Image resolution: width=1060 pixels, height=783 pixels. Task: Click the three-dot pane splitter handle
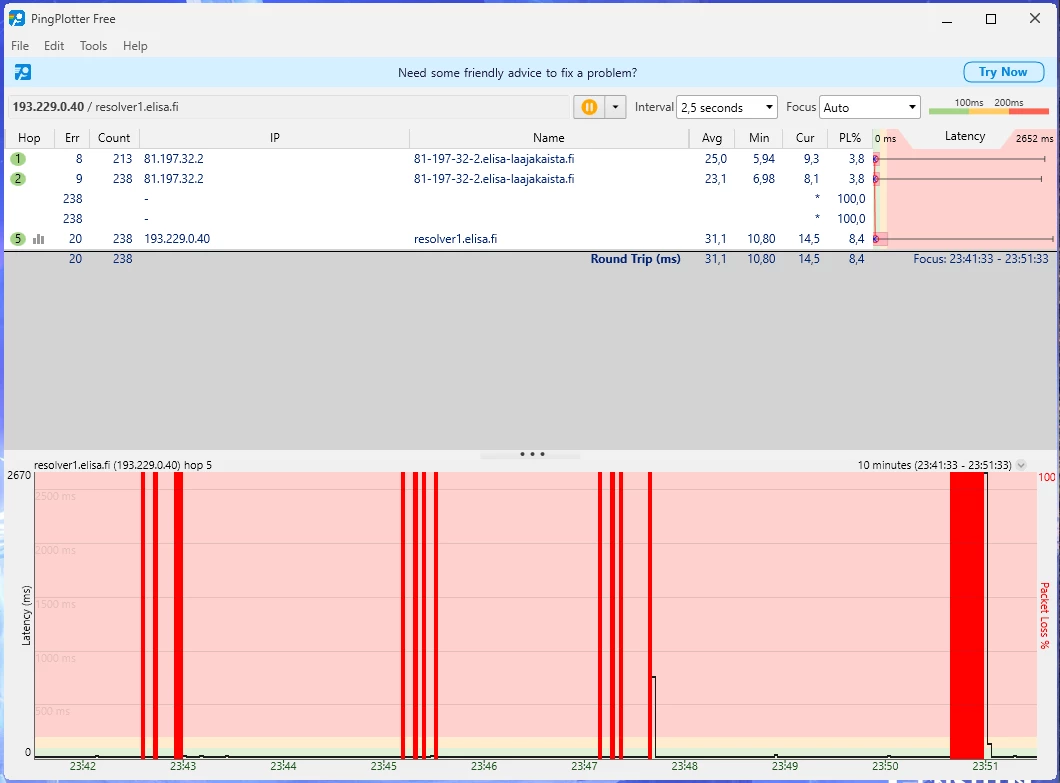pyautogui.click(x=531, y=454)
